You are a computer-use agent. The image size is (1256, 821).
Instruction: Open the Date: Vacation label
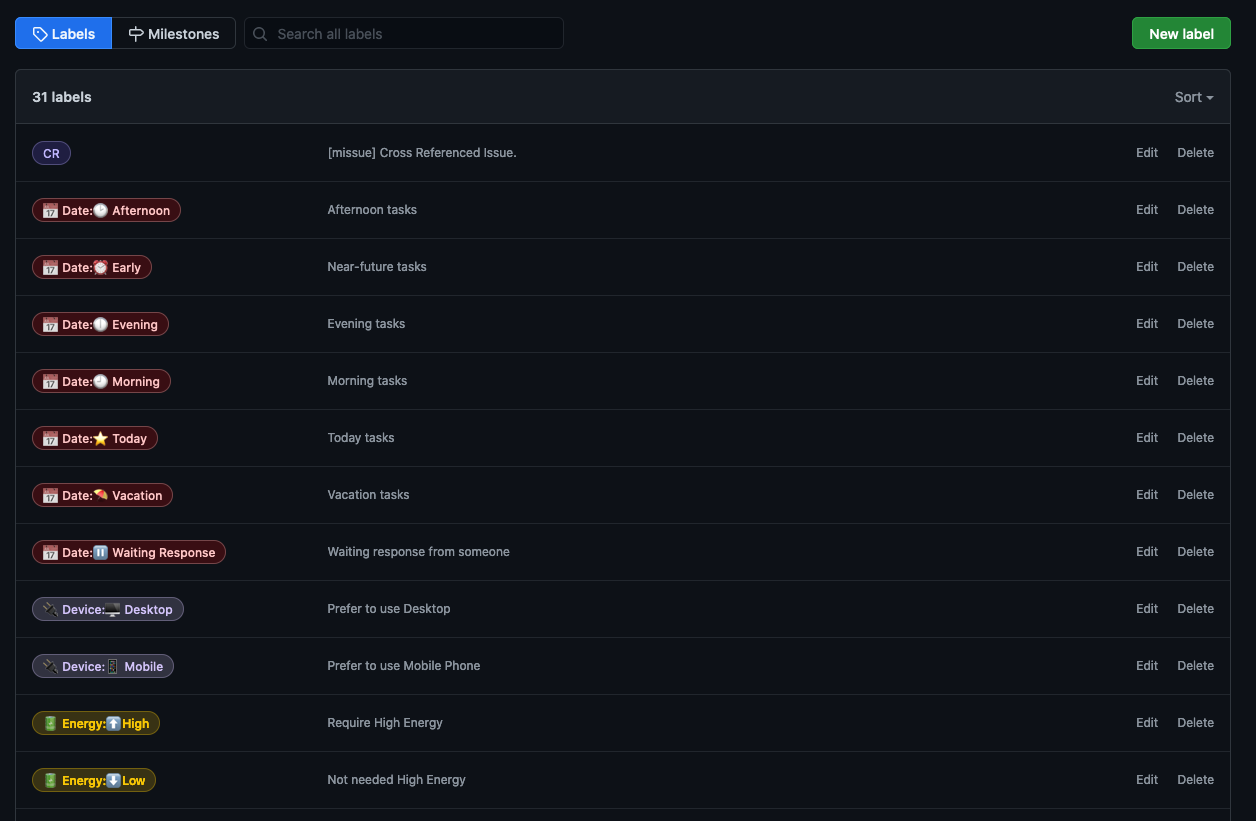click(x=102, y=495)
